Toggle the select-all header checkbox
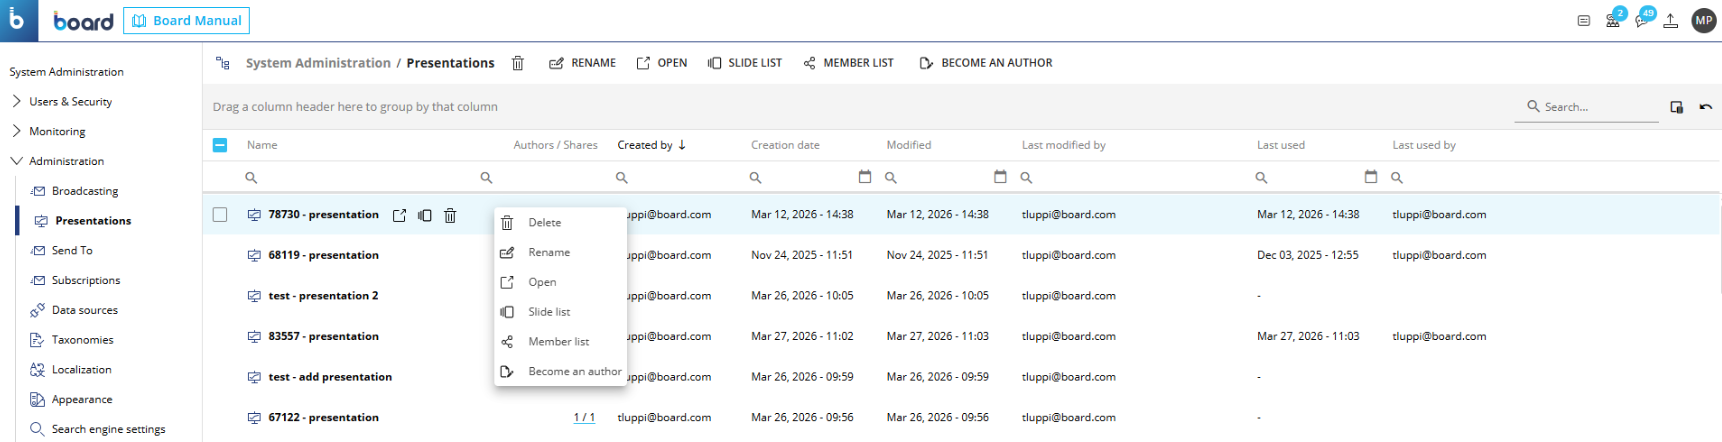The width and height of the screenshot is (1722, 442). click(x=220, y=145)
